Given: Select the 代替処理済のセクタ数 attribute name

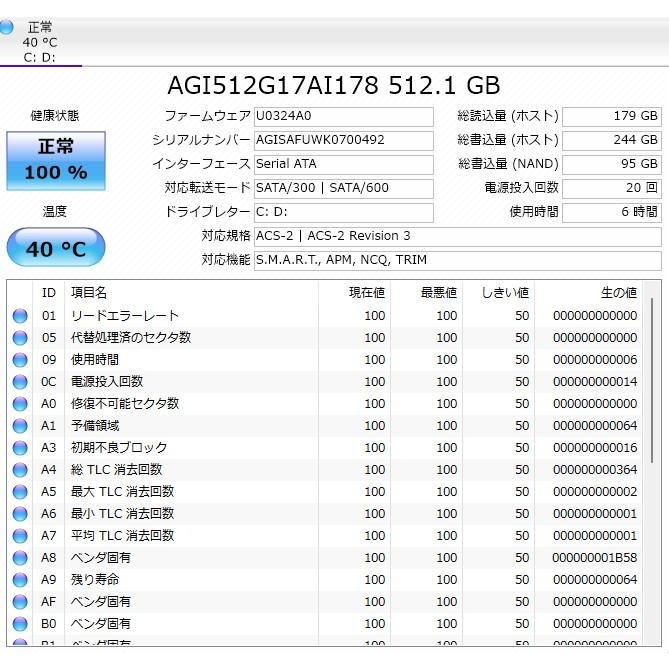Looking at the screenshot, I should (131, 338).
